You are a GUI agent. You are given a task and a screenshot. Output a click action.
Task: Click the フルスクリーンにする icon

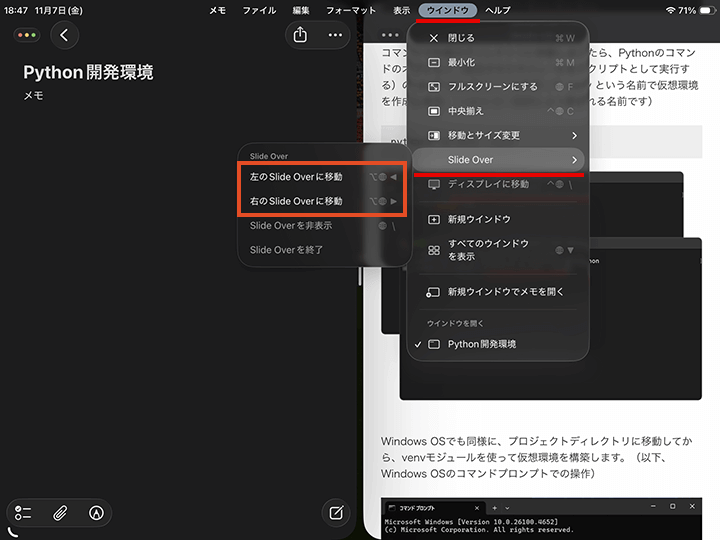[433, 87]
